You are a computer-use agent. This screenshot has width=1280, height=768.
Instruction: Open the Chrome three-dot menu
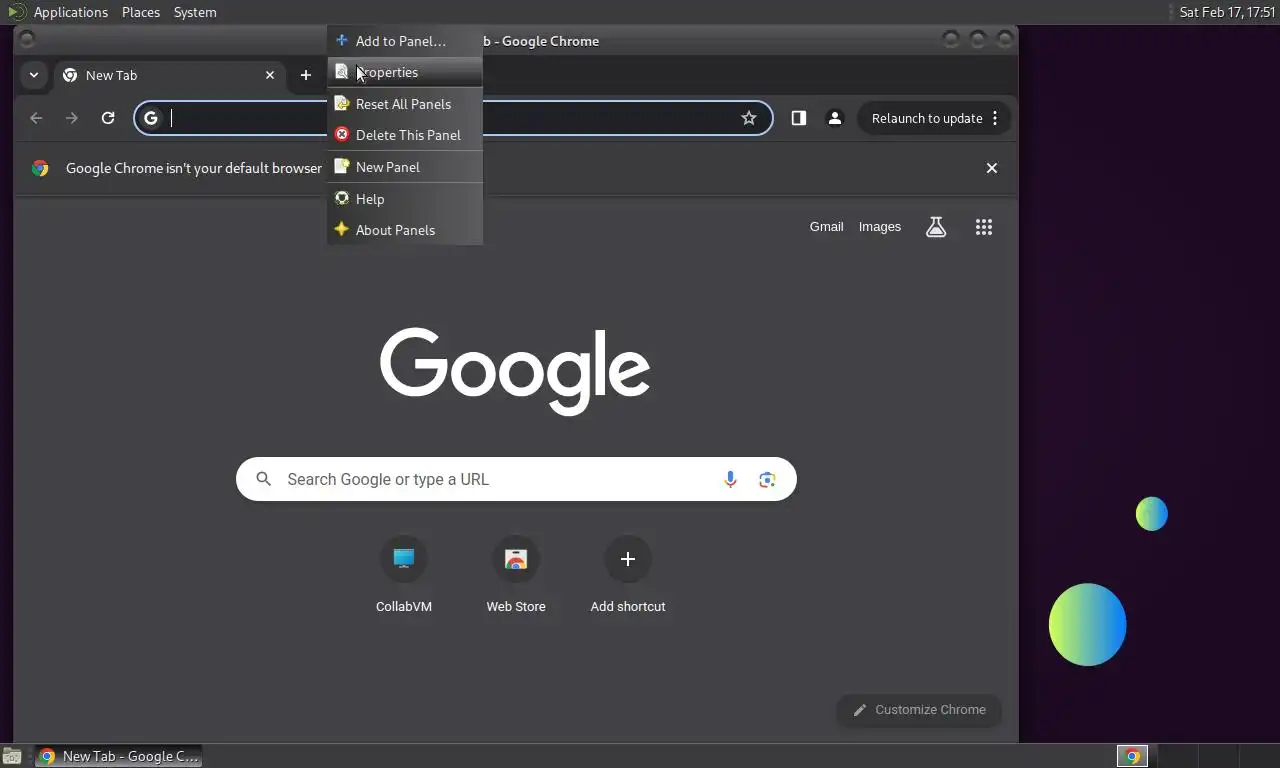point(995,118)
